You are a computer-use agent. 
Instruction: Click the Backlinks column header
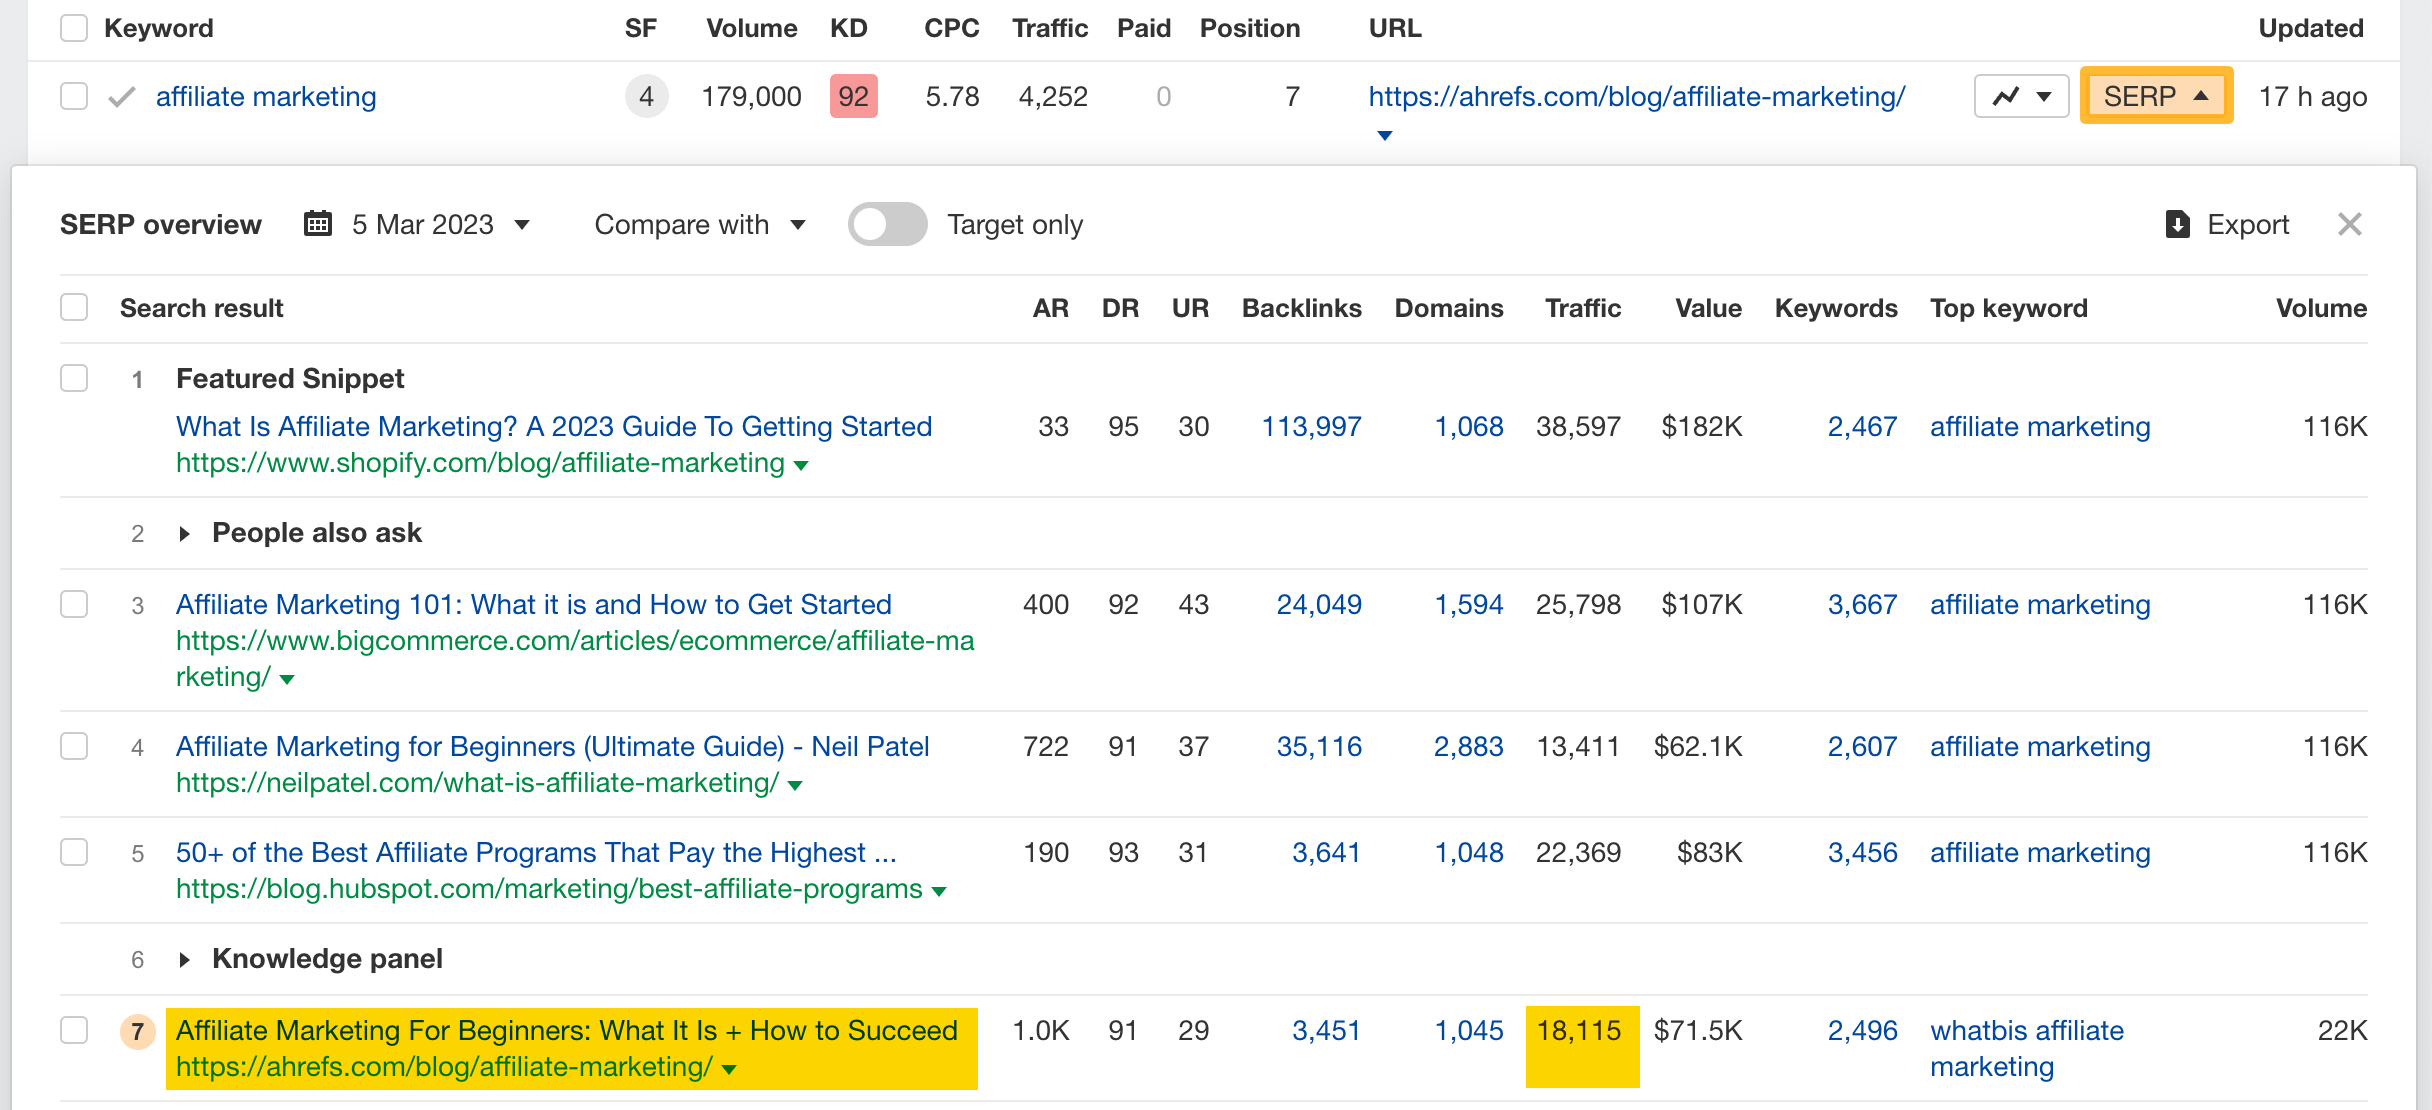coord(1301,308)
